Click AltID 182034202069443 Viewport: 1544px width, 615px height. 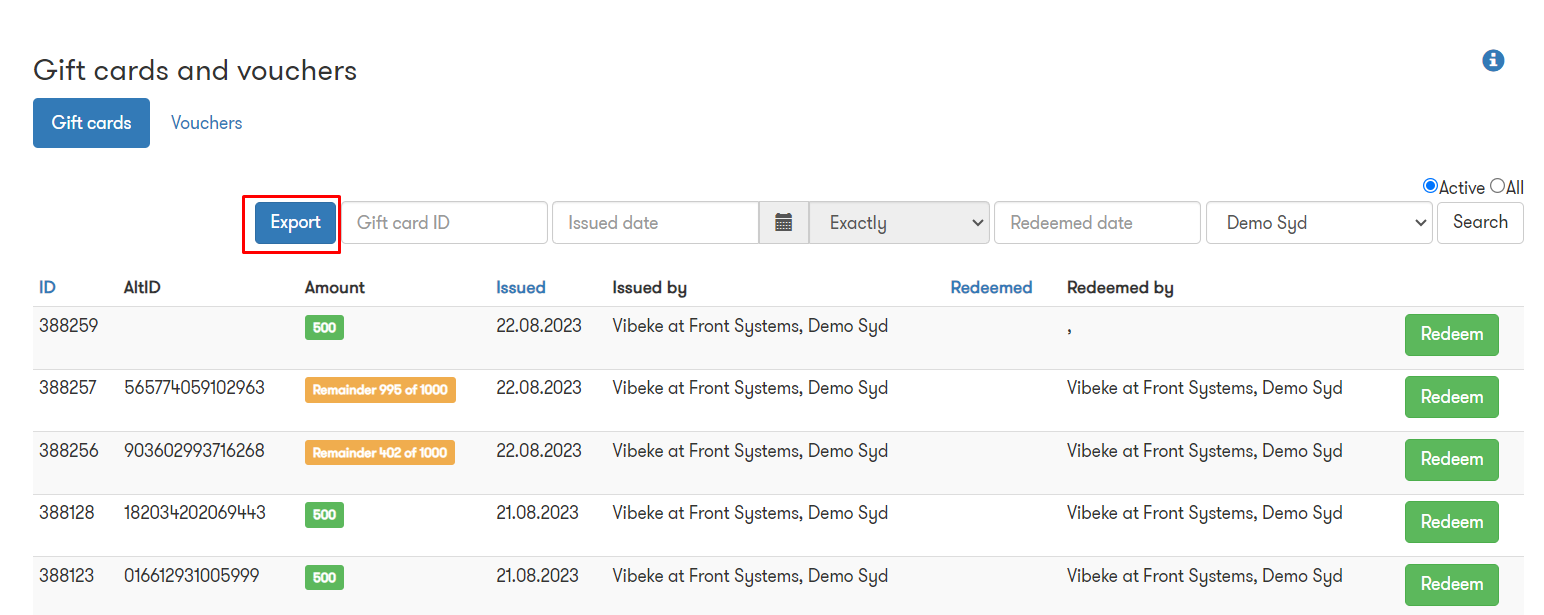195,513
